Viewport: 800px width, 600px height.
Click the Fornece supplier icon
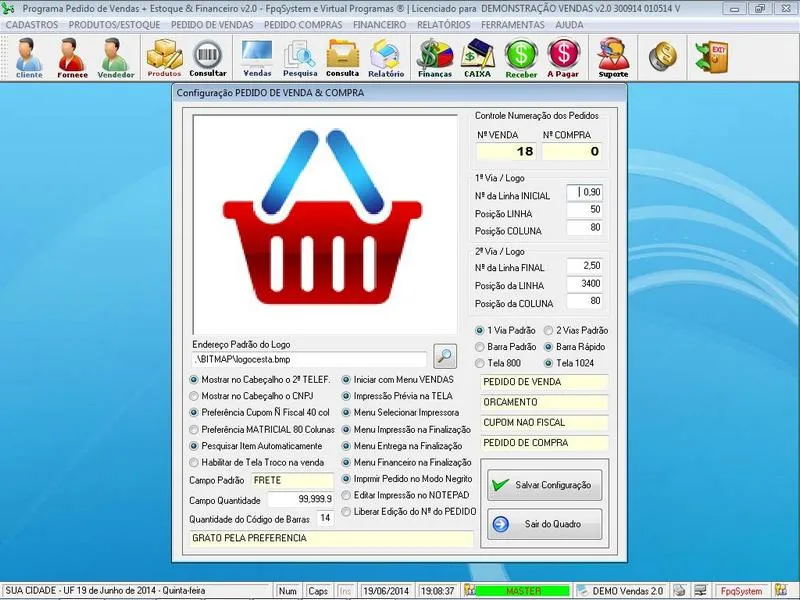click(x=72, y=58)
